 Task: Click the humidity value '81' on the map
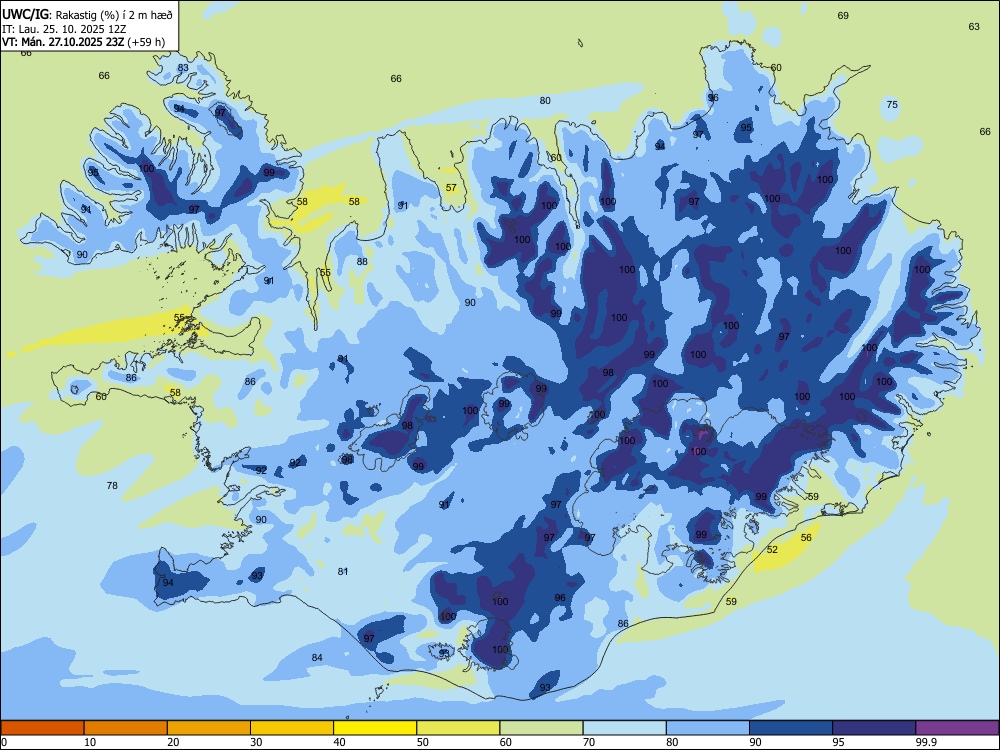click(x=343, y=571)
